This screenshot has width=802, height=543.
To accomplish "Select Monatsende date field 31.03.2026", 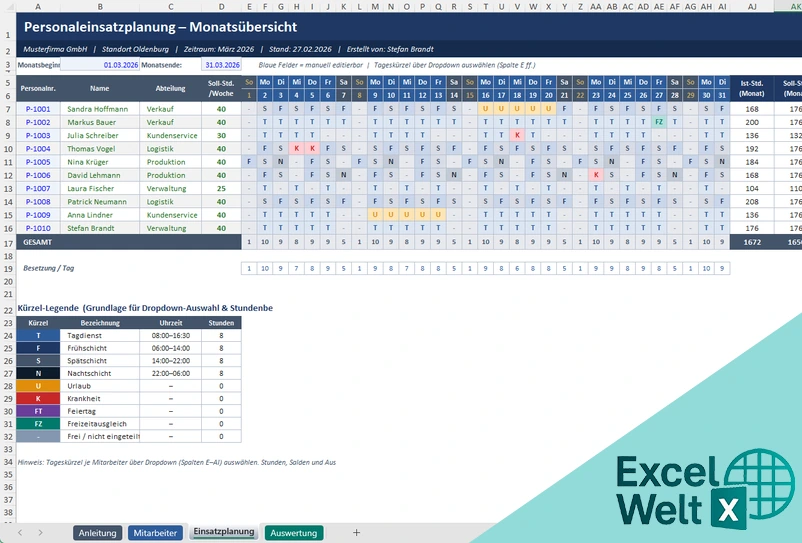I will 221,65.
